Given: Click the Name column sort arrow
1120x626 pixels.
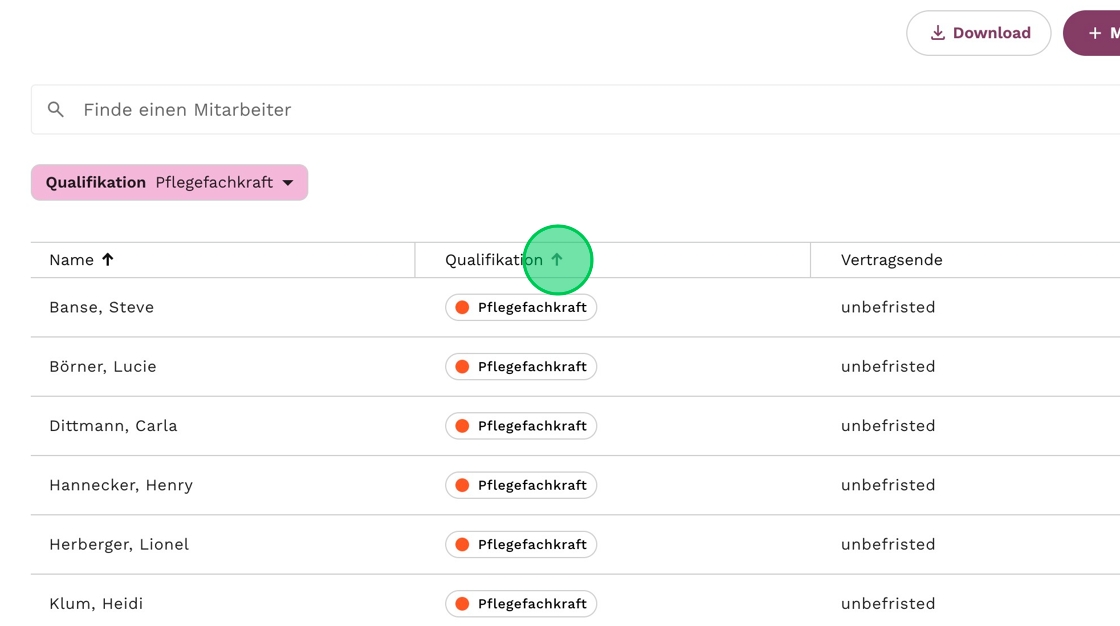Looking at the screenshot, I should [x=108, y=260].
